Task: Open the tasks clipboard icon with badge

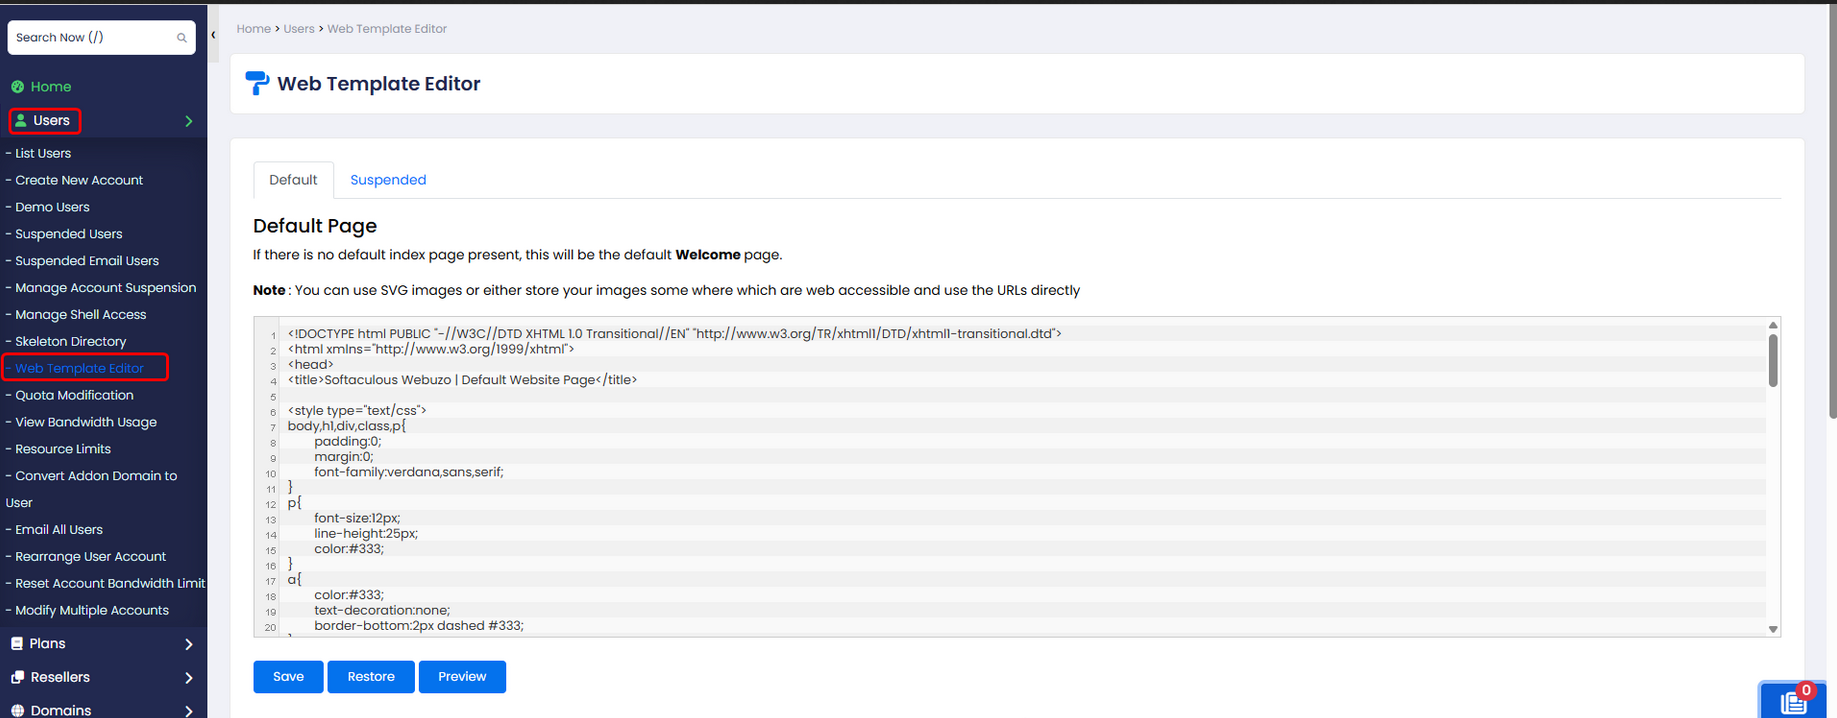Action: coord(1794,702)
